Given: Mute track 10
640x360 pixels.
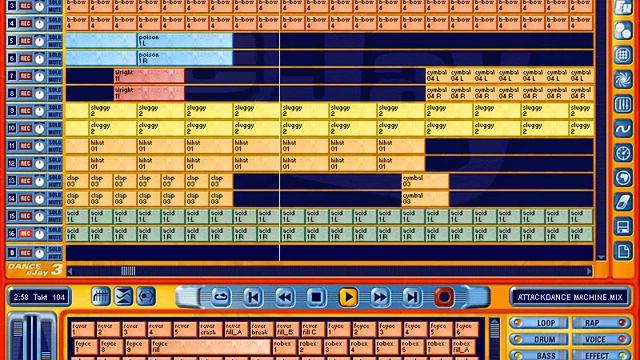Looking at the screenshot, I should coord(55,132).
